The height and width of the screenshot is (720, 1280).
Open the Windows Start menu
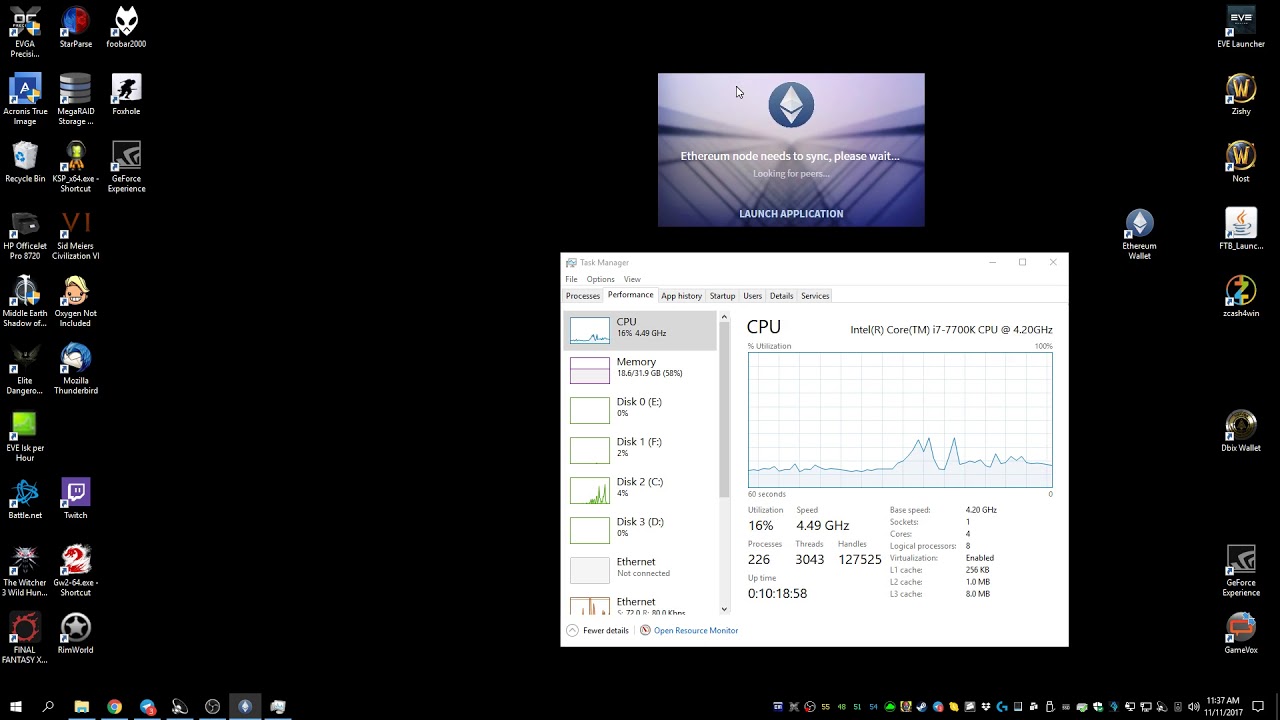pos(16,707)
